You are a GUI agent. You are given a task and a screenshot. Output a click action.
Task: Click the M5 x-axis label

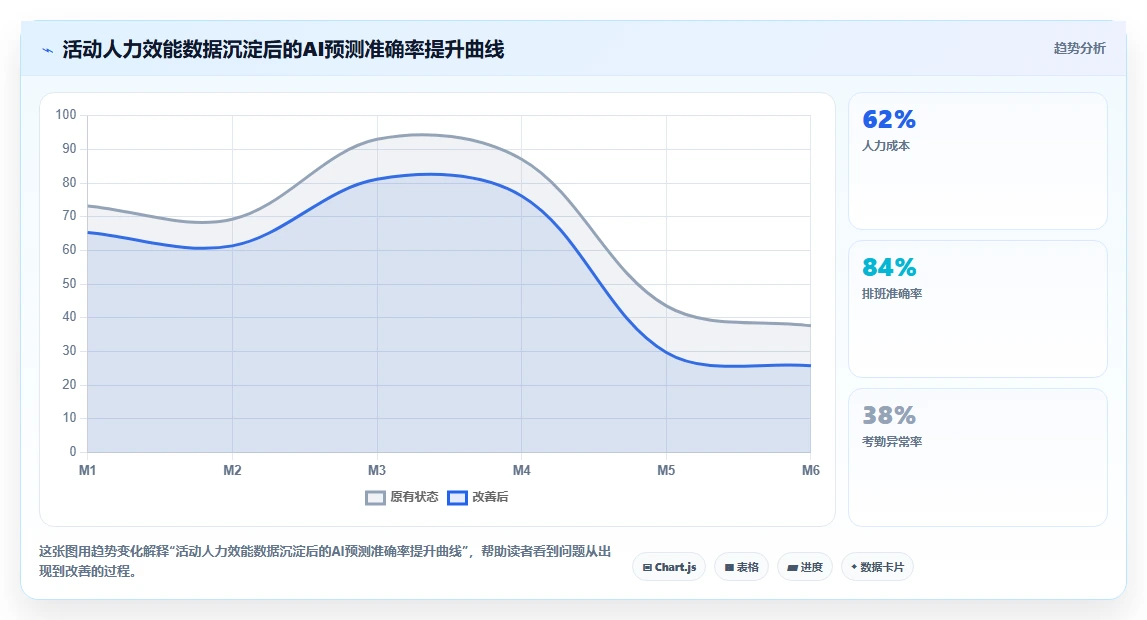[666, 470]
